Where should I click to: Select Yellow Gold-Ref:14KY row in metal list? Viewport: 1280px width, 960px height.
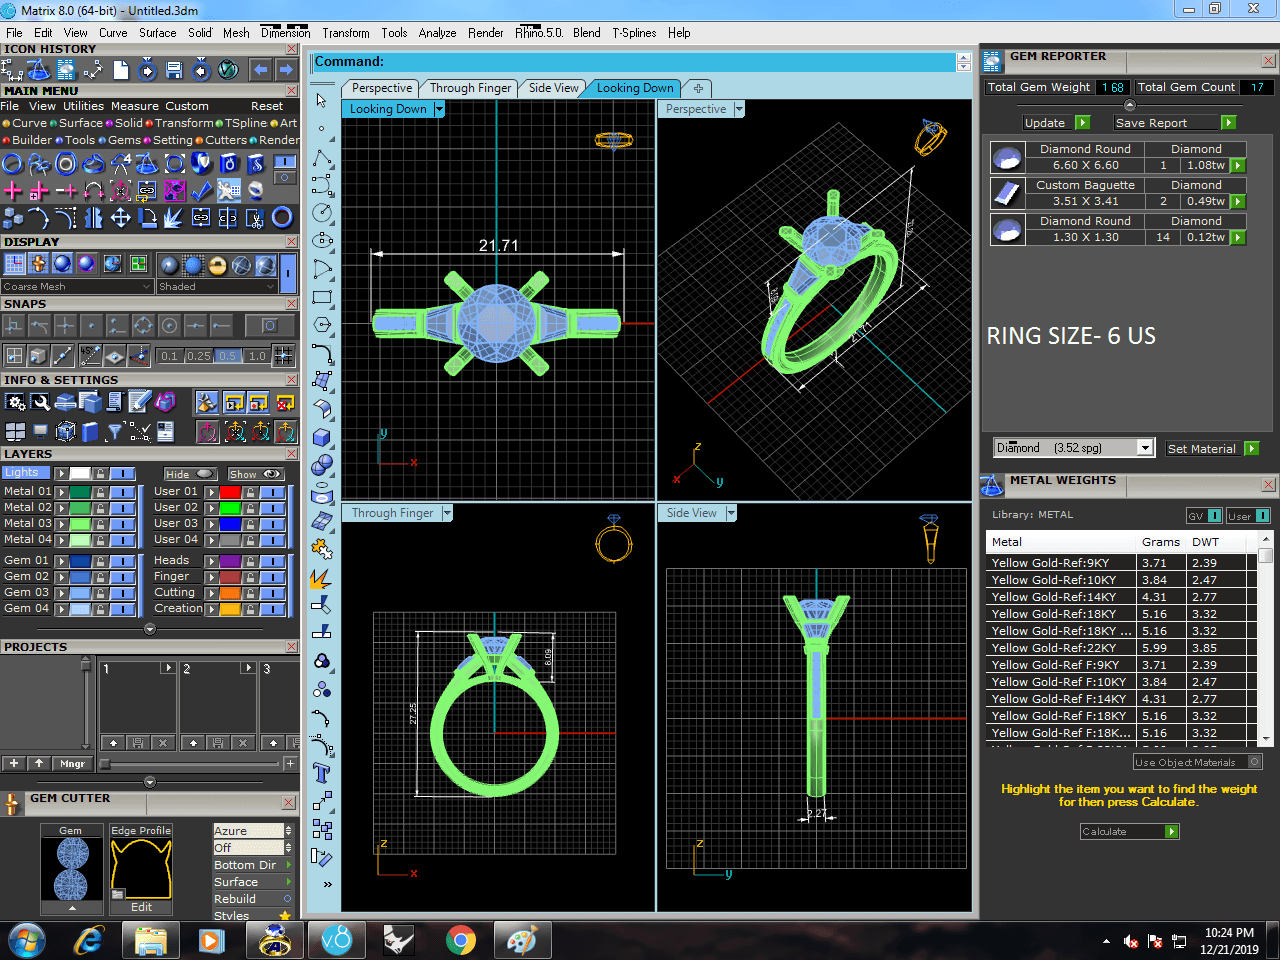1053,597
